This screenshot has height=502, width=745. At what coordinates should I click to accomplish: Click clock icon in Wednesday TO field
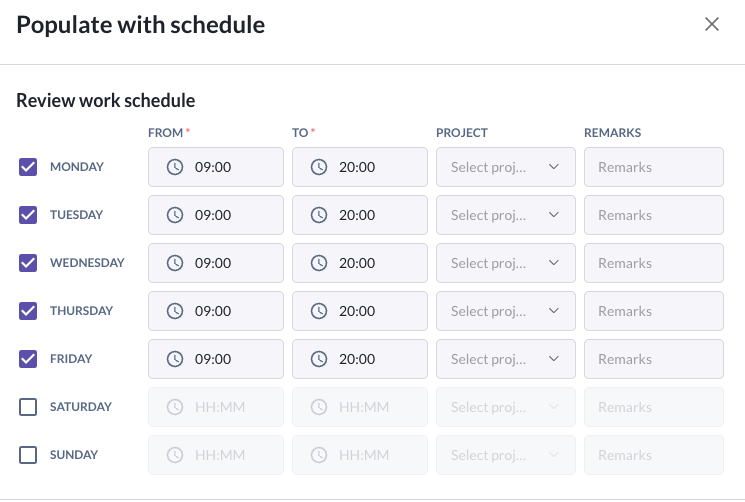click(319, 263)
